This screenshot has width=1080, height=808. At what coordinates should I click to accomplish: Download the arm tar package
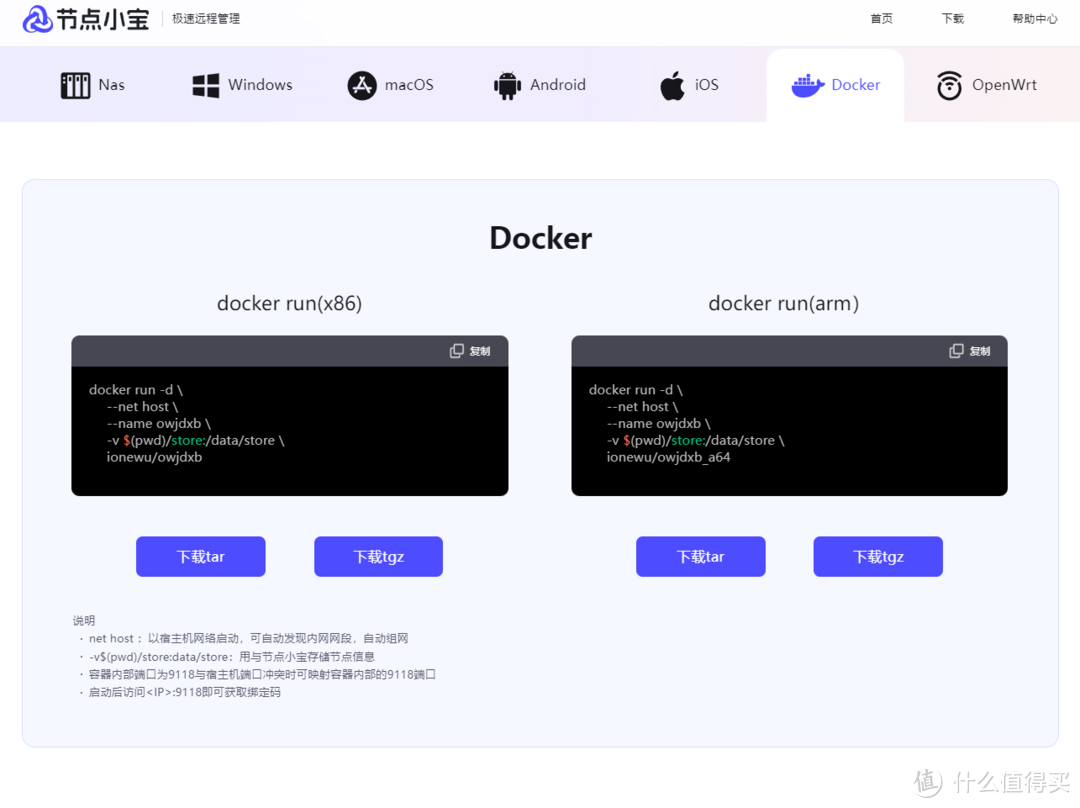pyautogui.click(x=700, y=557)
